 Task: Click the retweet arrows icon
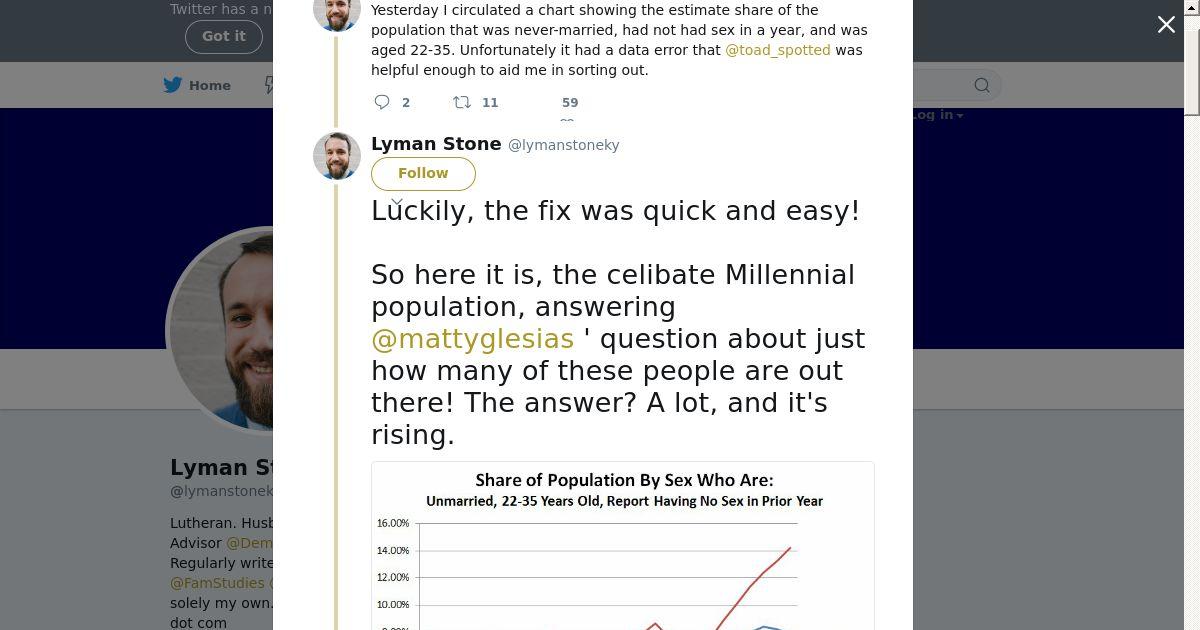coord(462,102)
